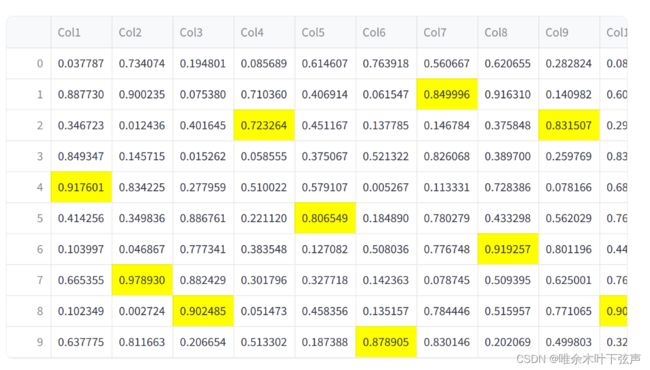Image resolution: width=650 pixels, height=370 pixels.
Task: Select cell 0.780279
Action: pyautogui.click(x=447, y=218)
